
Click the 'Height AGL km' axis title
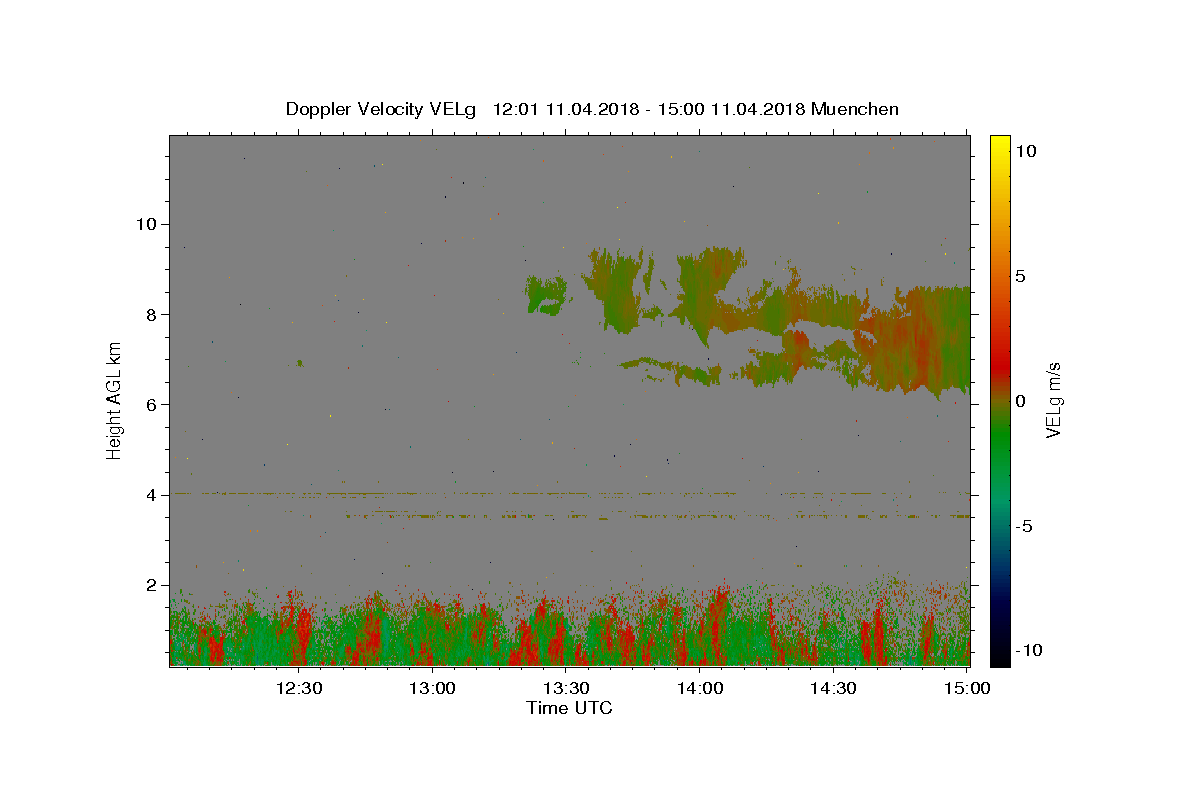pyautogui.click(x=114, y=400)
